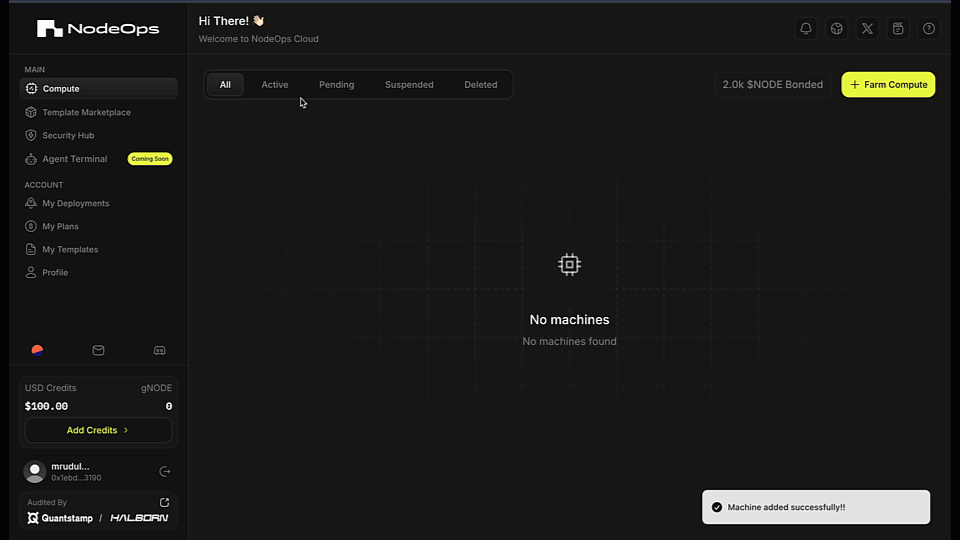960x540 pixels.
Task: Switch to the Active tab
Action: (x=275, y=84)
